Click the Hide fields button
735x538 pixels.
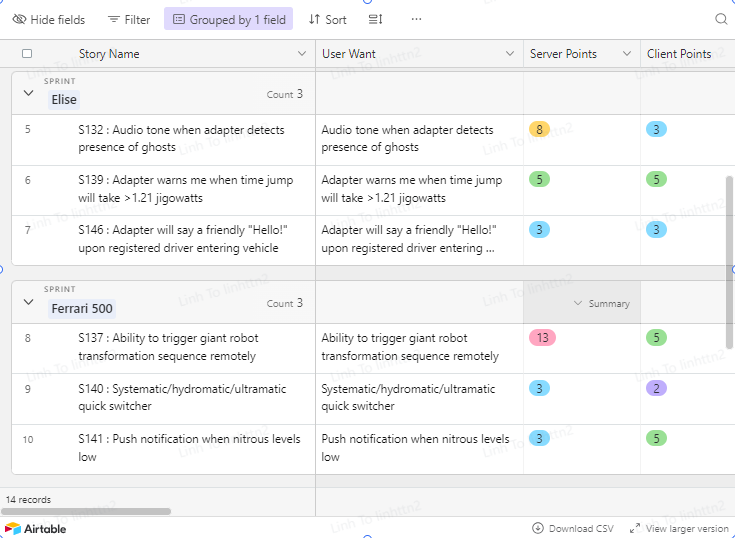[49, 19]
